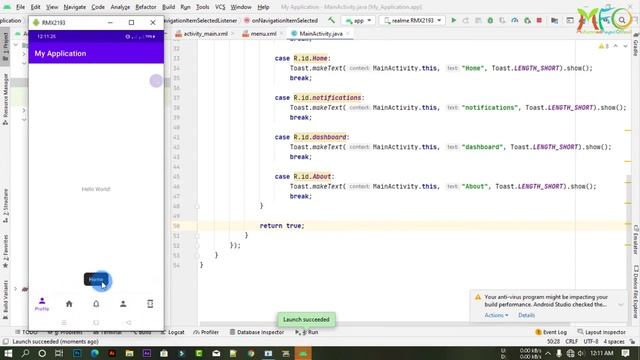Click the Gradle side panel tab
This screenshot has height=360, width=640.
[636, 45]
